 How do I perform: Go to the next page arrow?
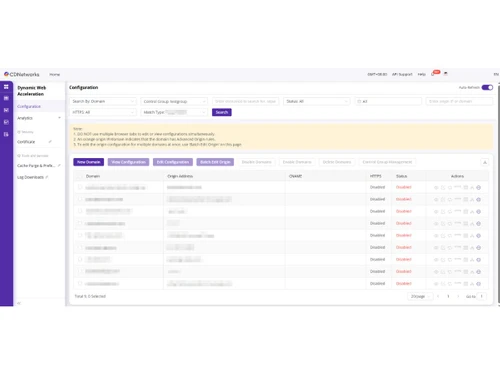[458, 296]
